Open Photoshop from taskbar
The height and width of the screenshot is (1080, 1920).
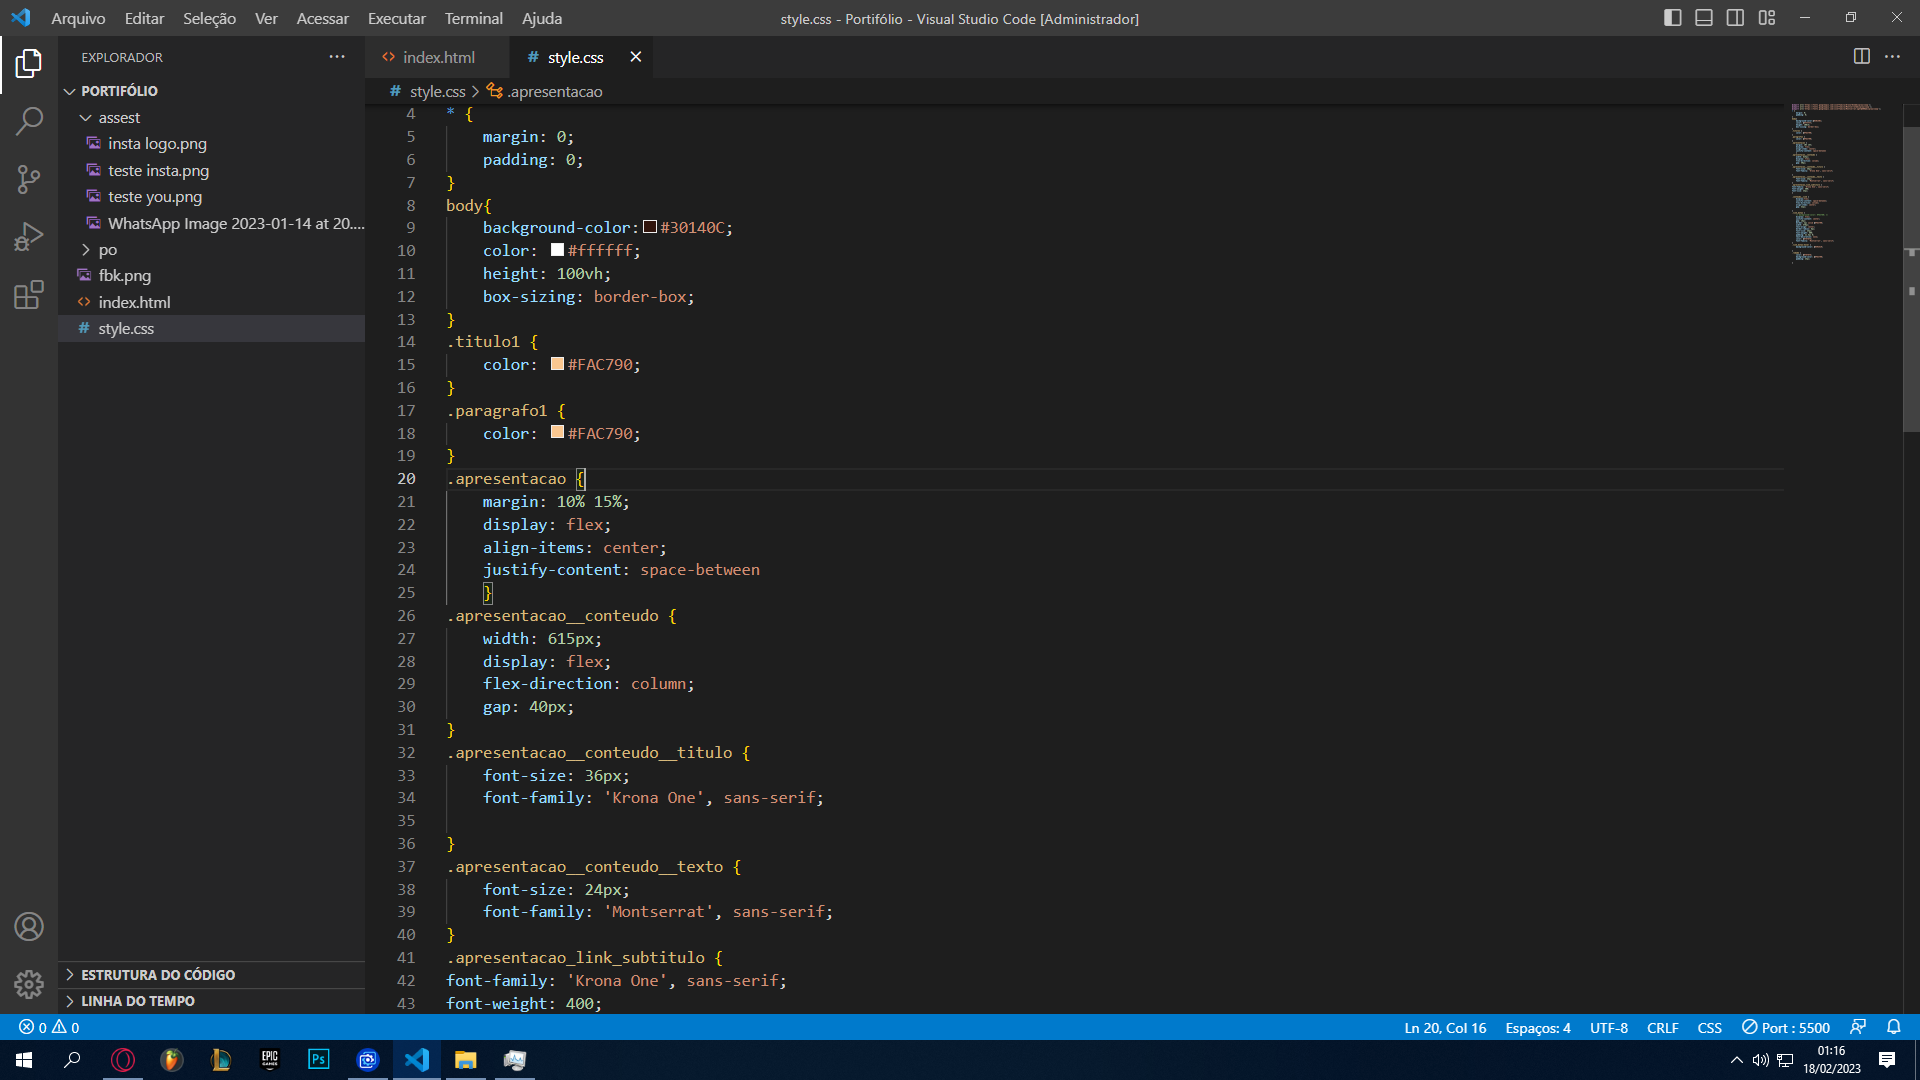point(319,1060)
